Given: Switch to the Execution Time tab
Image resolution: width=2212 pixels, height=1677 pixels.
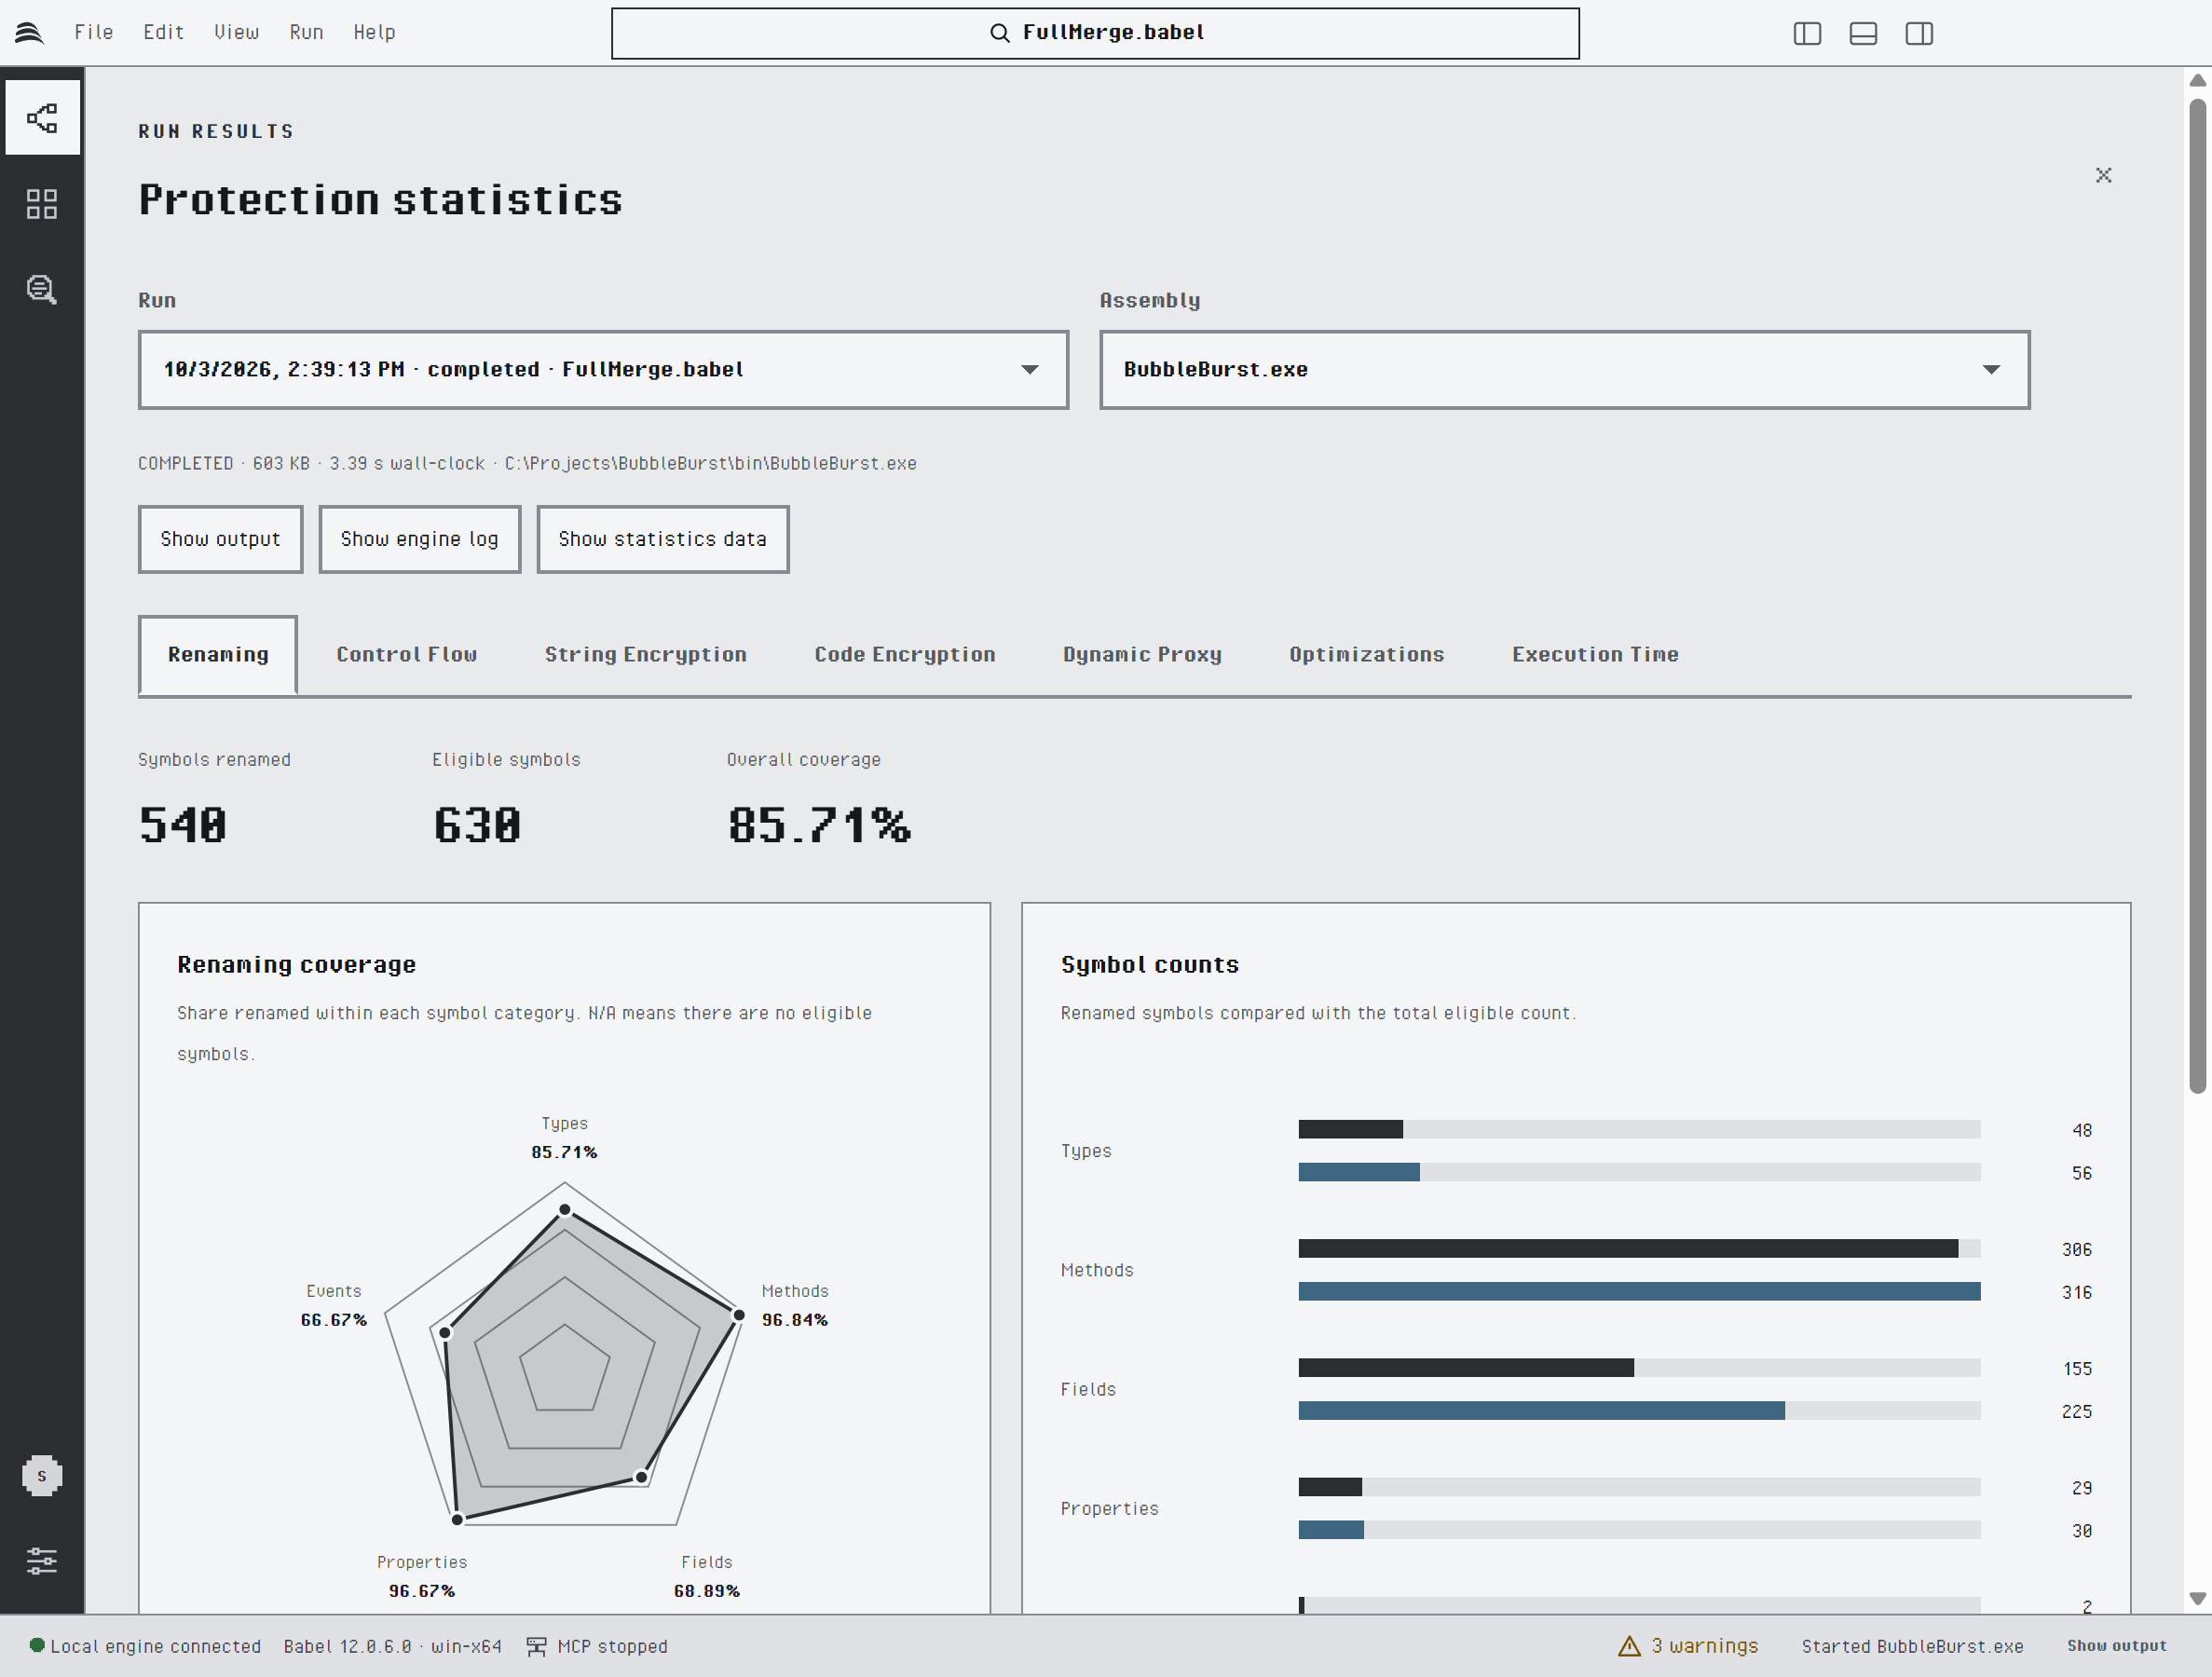Looking at the screenshot, I should 1595,655.
